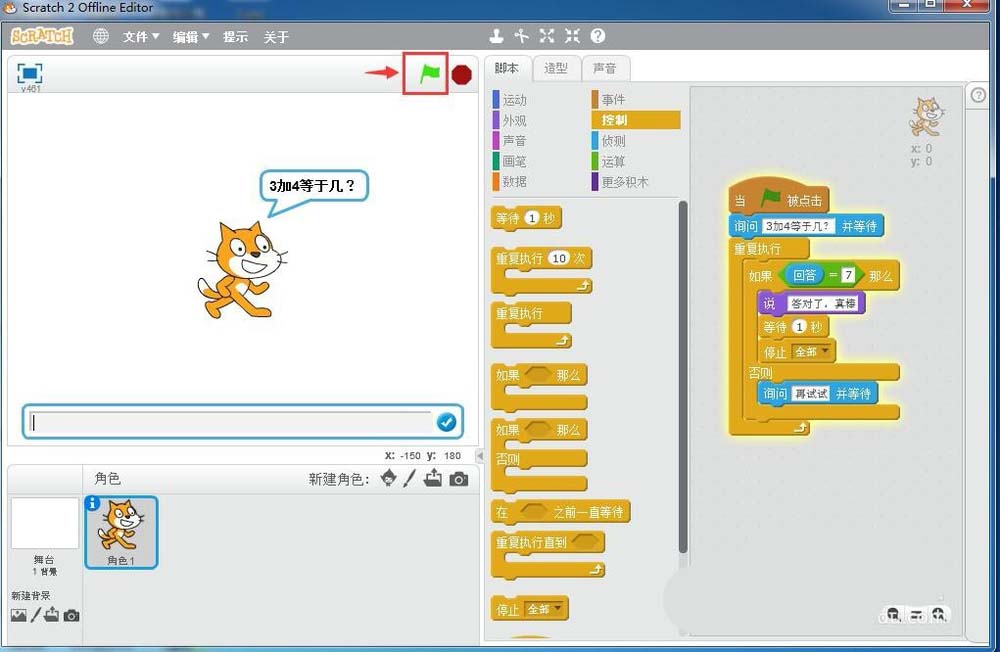Screen dimensions: 1000x652
Task: Select the 运算 block category
Action: click(609, 161)
